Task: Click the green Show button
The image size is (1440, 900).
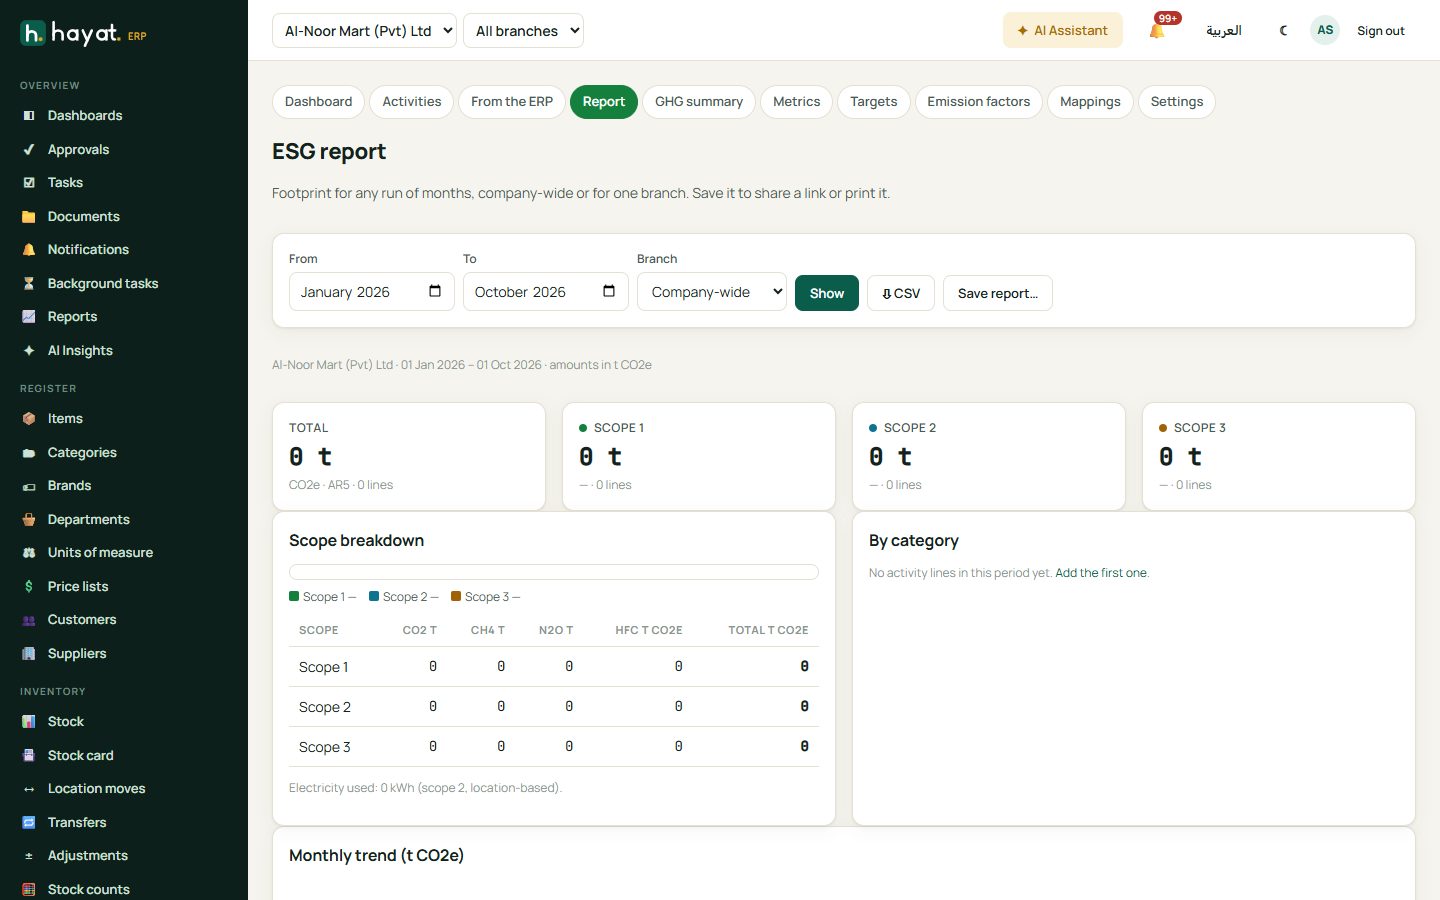Action: (827, 293)
